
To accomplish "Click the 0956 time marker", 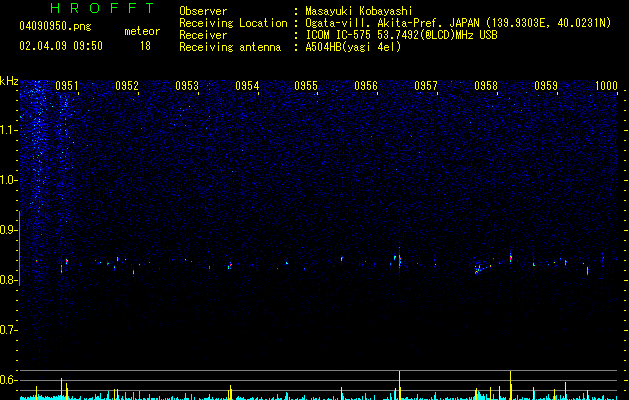I will pos(366,85).
